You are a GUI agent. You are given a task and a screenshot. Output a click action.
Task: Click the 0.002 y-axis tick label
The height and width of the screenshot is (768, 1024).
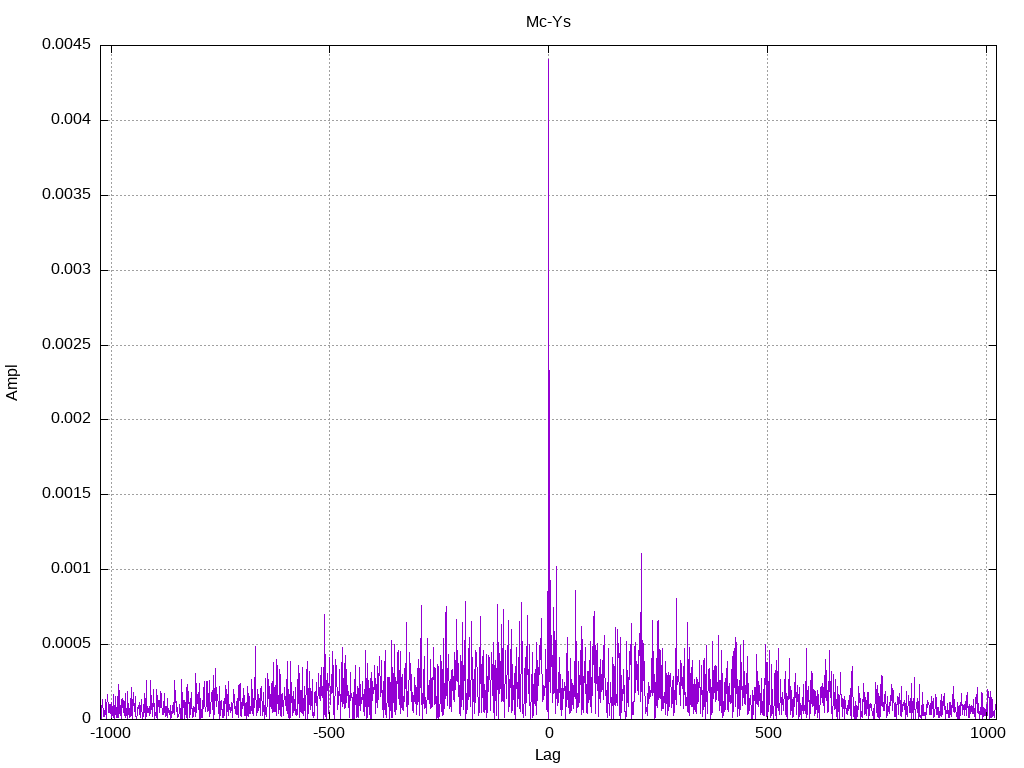70,419
